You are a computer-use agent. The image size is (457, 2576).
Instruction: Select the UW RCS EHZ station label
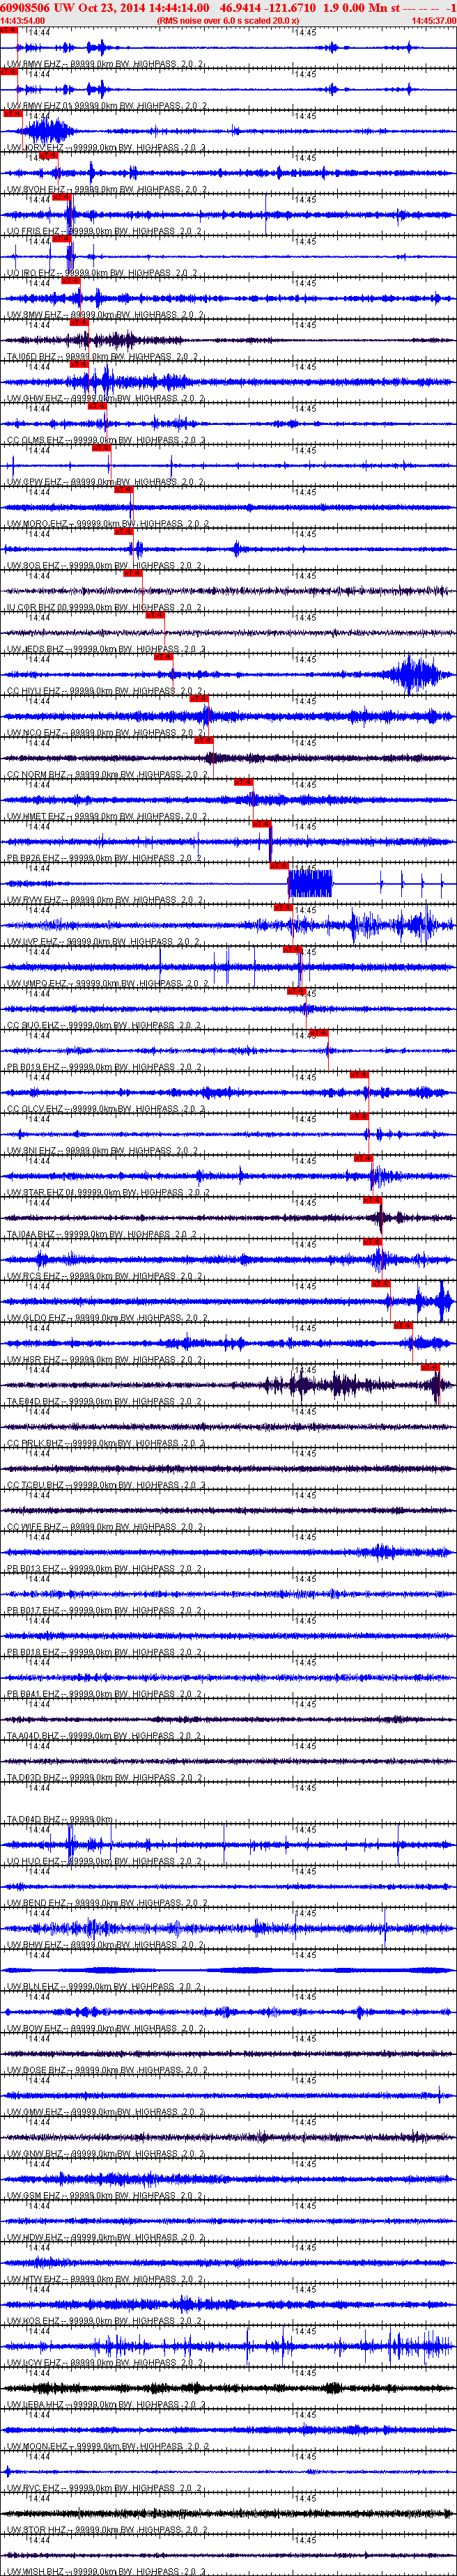click(104, 1277)
